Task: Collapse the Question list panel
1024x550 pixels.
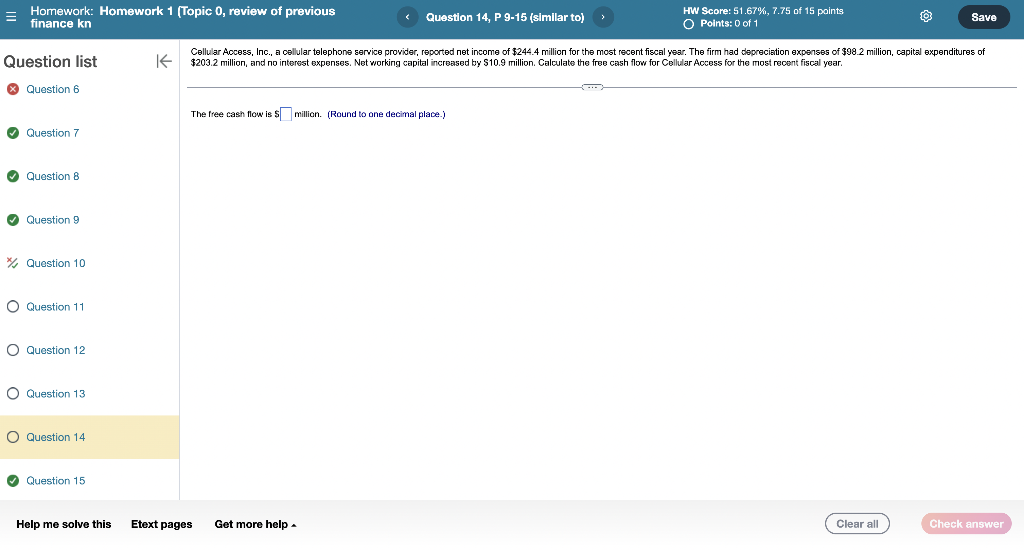Action: tap(164, 61)
